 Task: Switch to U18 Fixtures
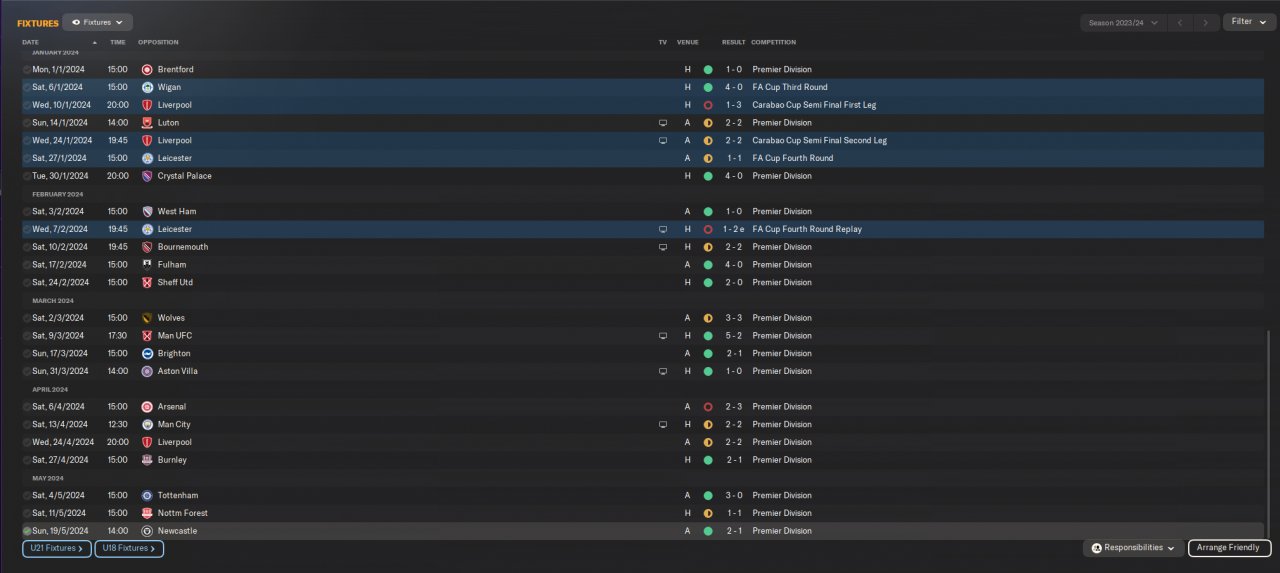[x=129, y=548]
